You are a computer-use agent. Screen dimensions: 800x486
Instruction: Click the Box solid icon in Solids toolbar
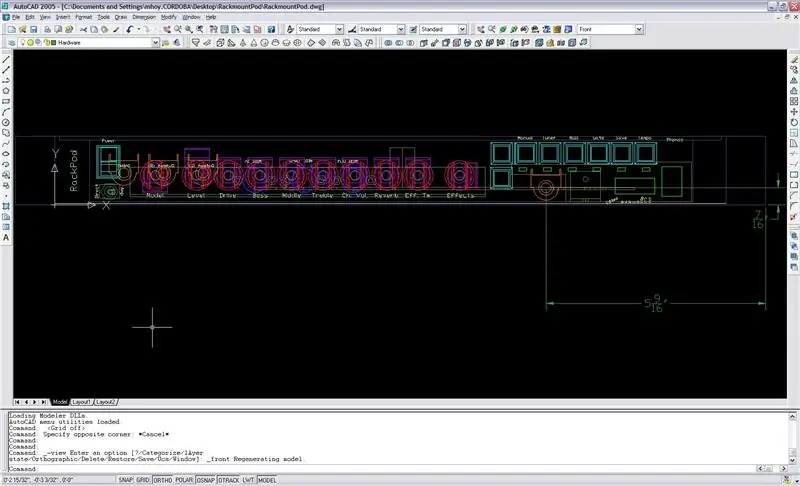[x=220, y=43]
